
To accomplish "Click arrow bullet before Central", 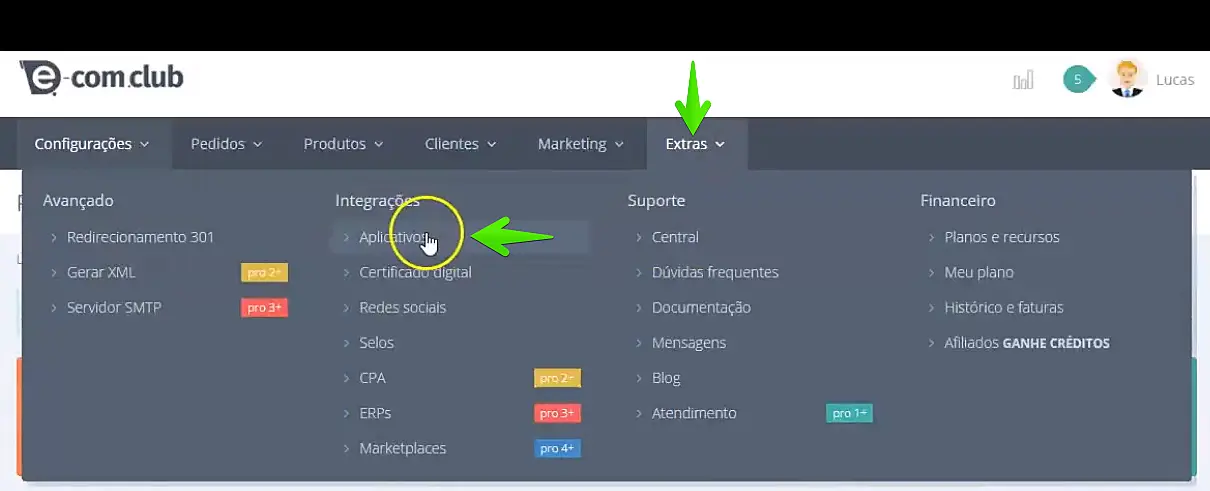I will click(x=639, y=238).
